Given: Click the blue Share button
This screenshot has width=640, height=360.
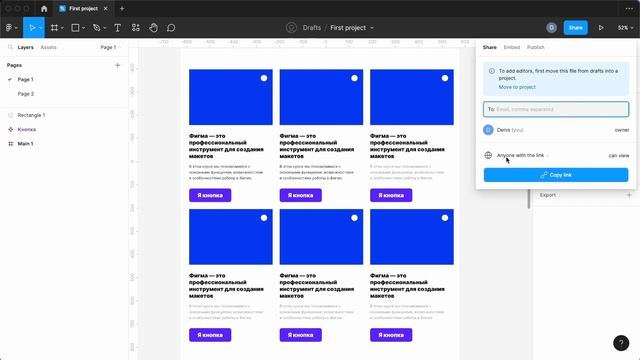Looking at the screenshot, I should [x=576, y=28].
